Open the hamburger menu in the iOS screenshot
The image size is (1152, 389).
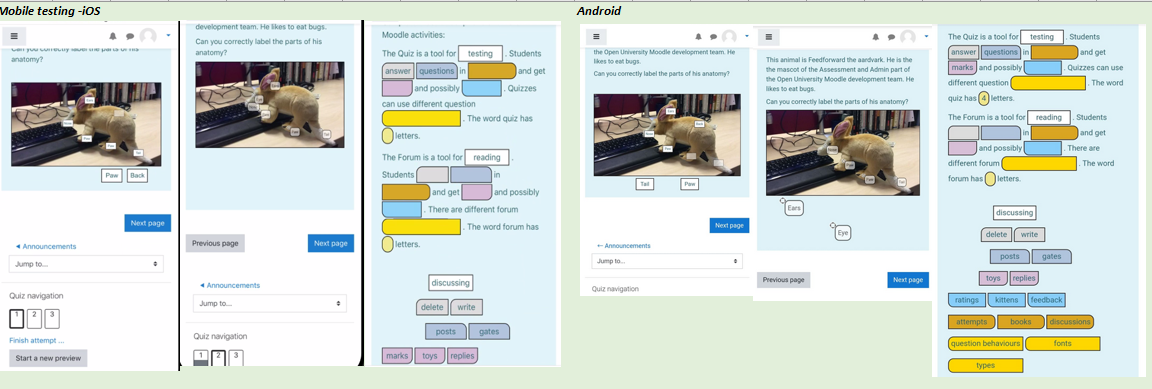click(14, 35)
